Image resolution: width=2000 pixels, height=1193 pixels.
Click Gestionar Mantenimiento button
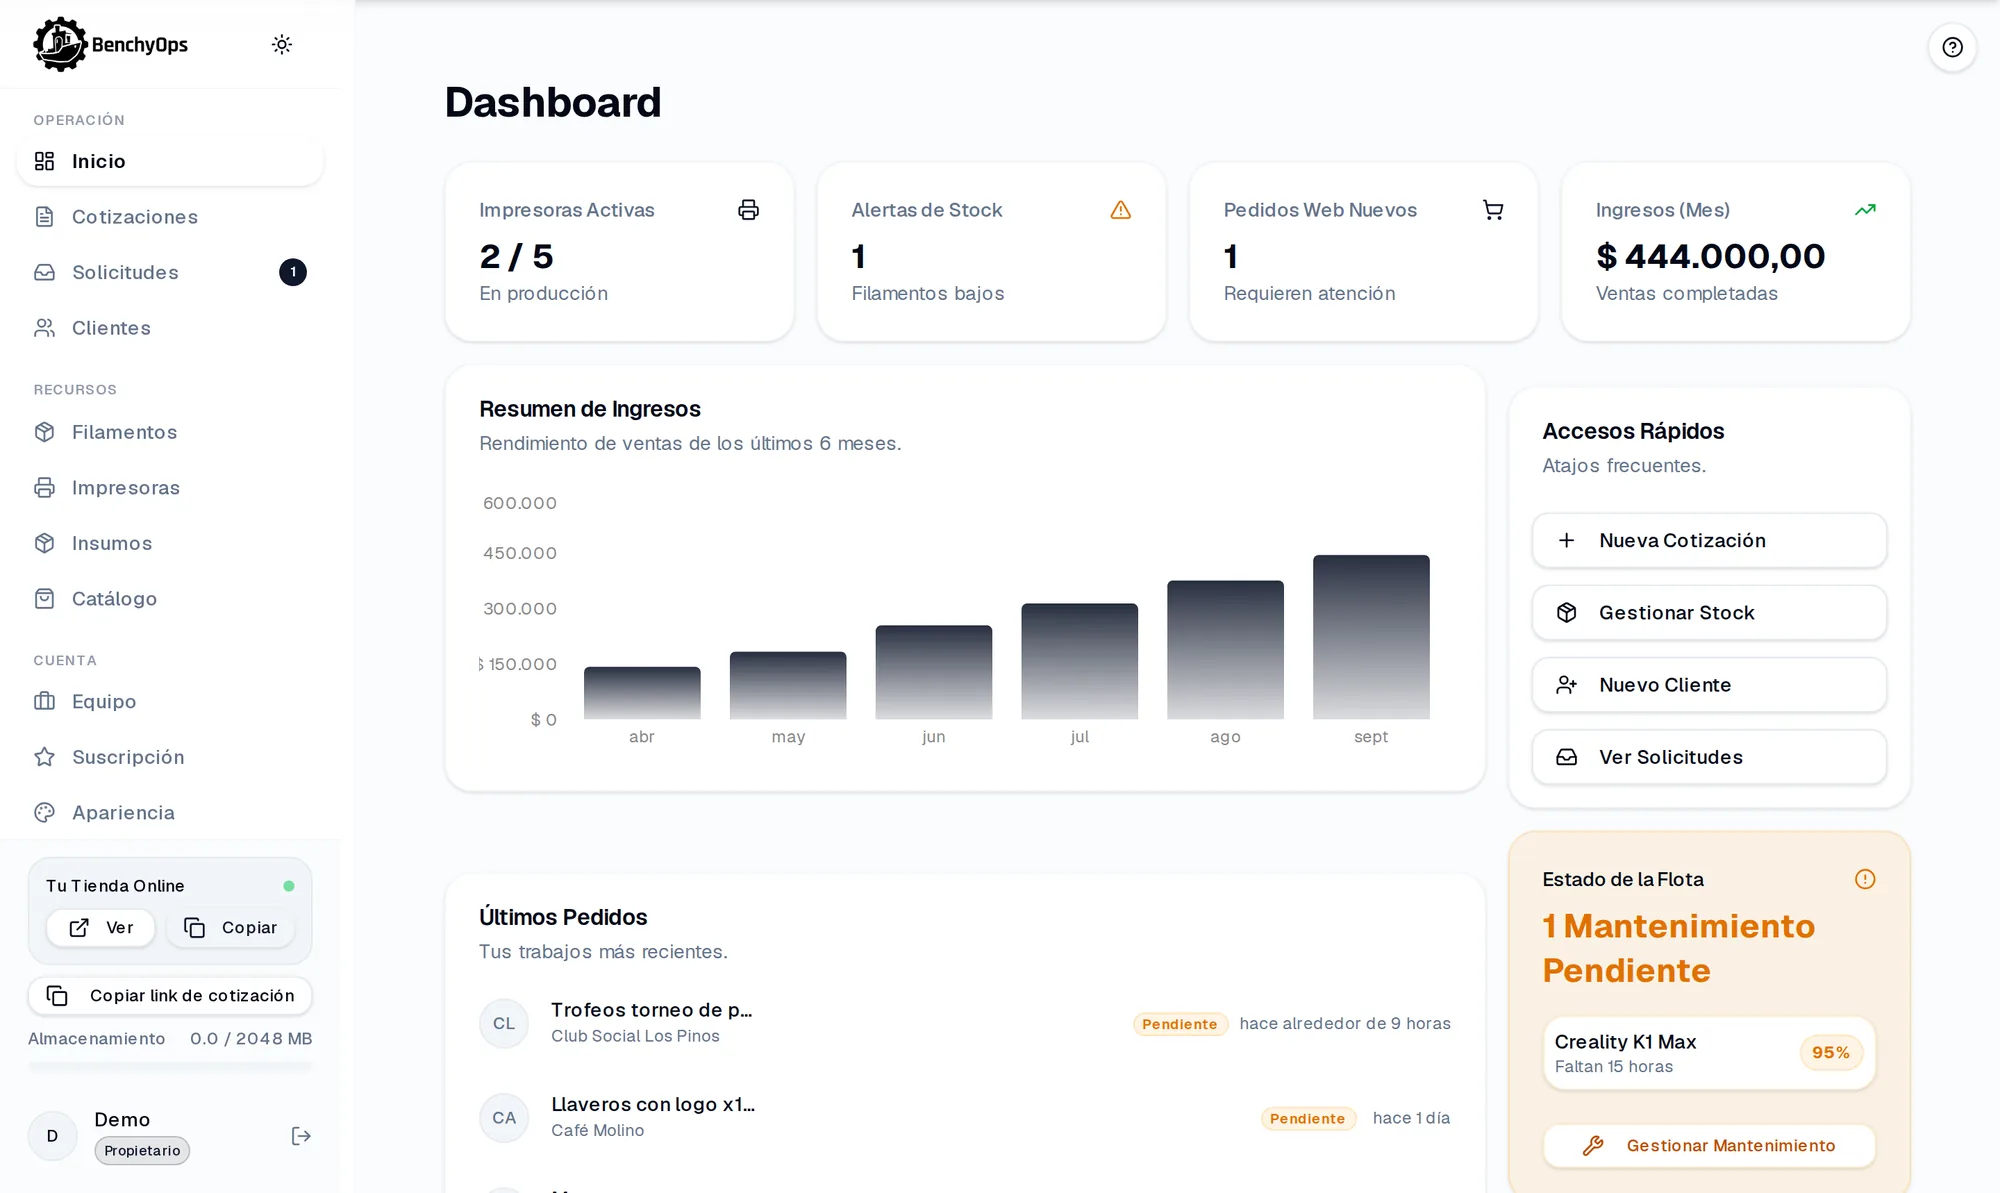(x=1709, y=1146)
